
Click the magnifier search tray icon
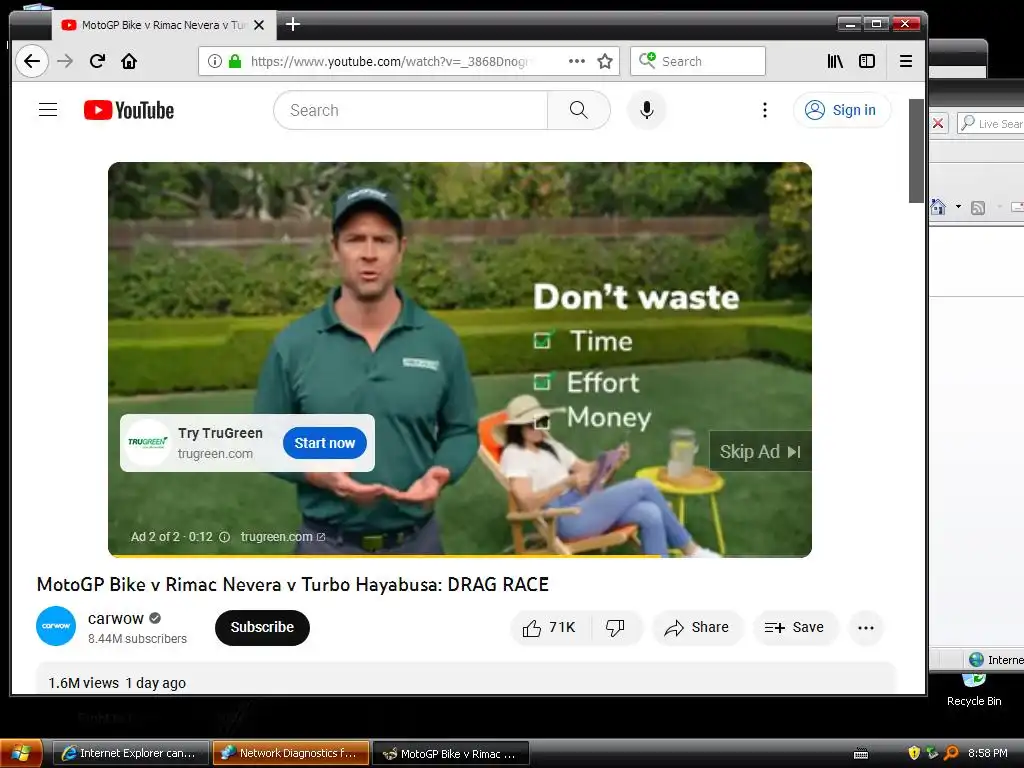click(x=952, y=753)
